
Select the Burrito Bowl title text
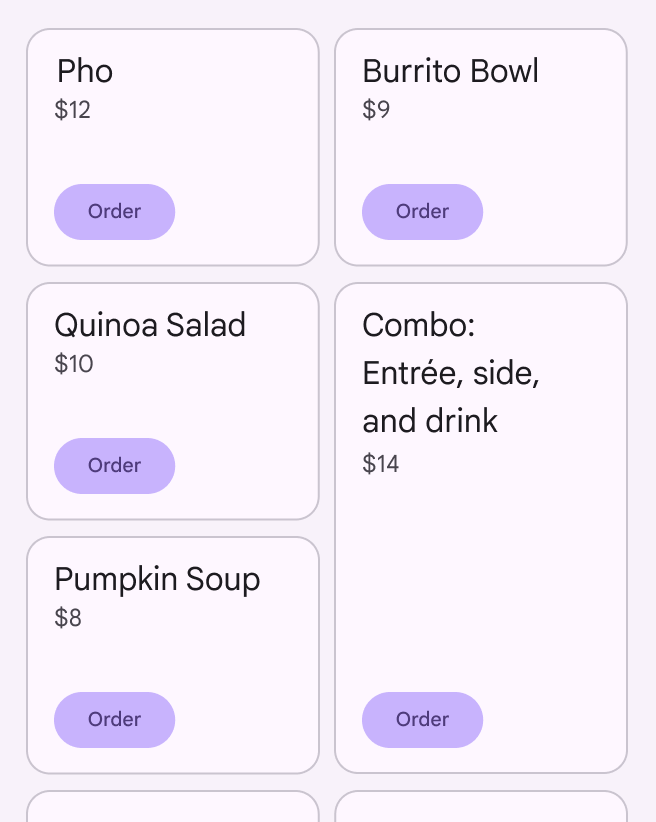(450, 71)
